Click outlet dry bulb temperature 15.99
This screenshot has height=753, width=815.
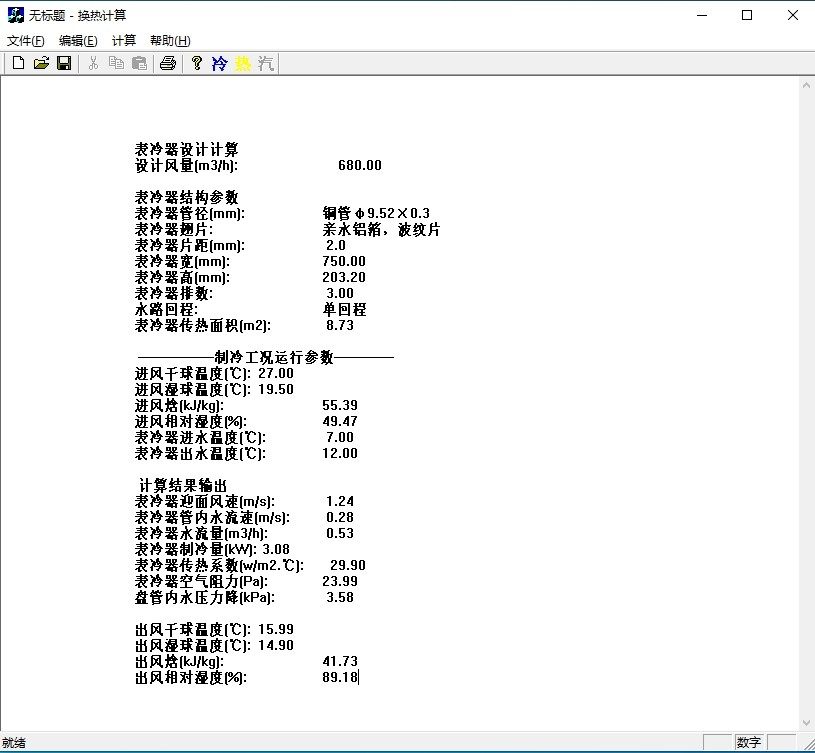pos(276,629)
